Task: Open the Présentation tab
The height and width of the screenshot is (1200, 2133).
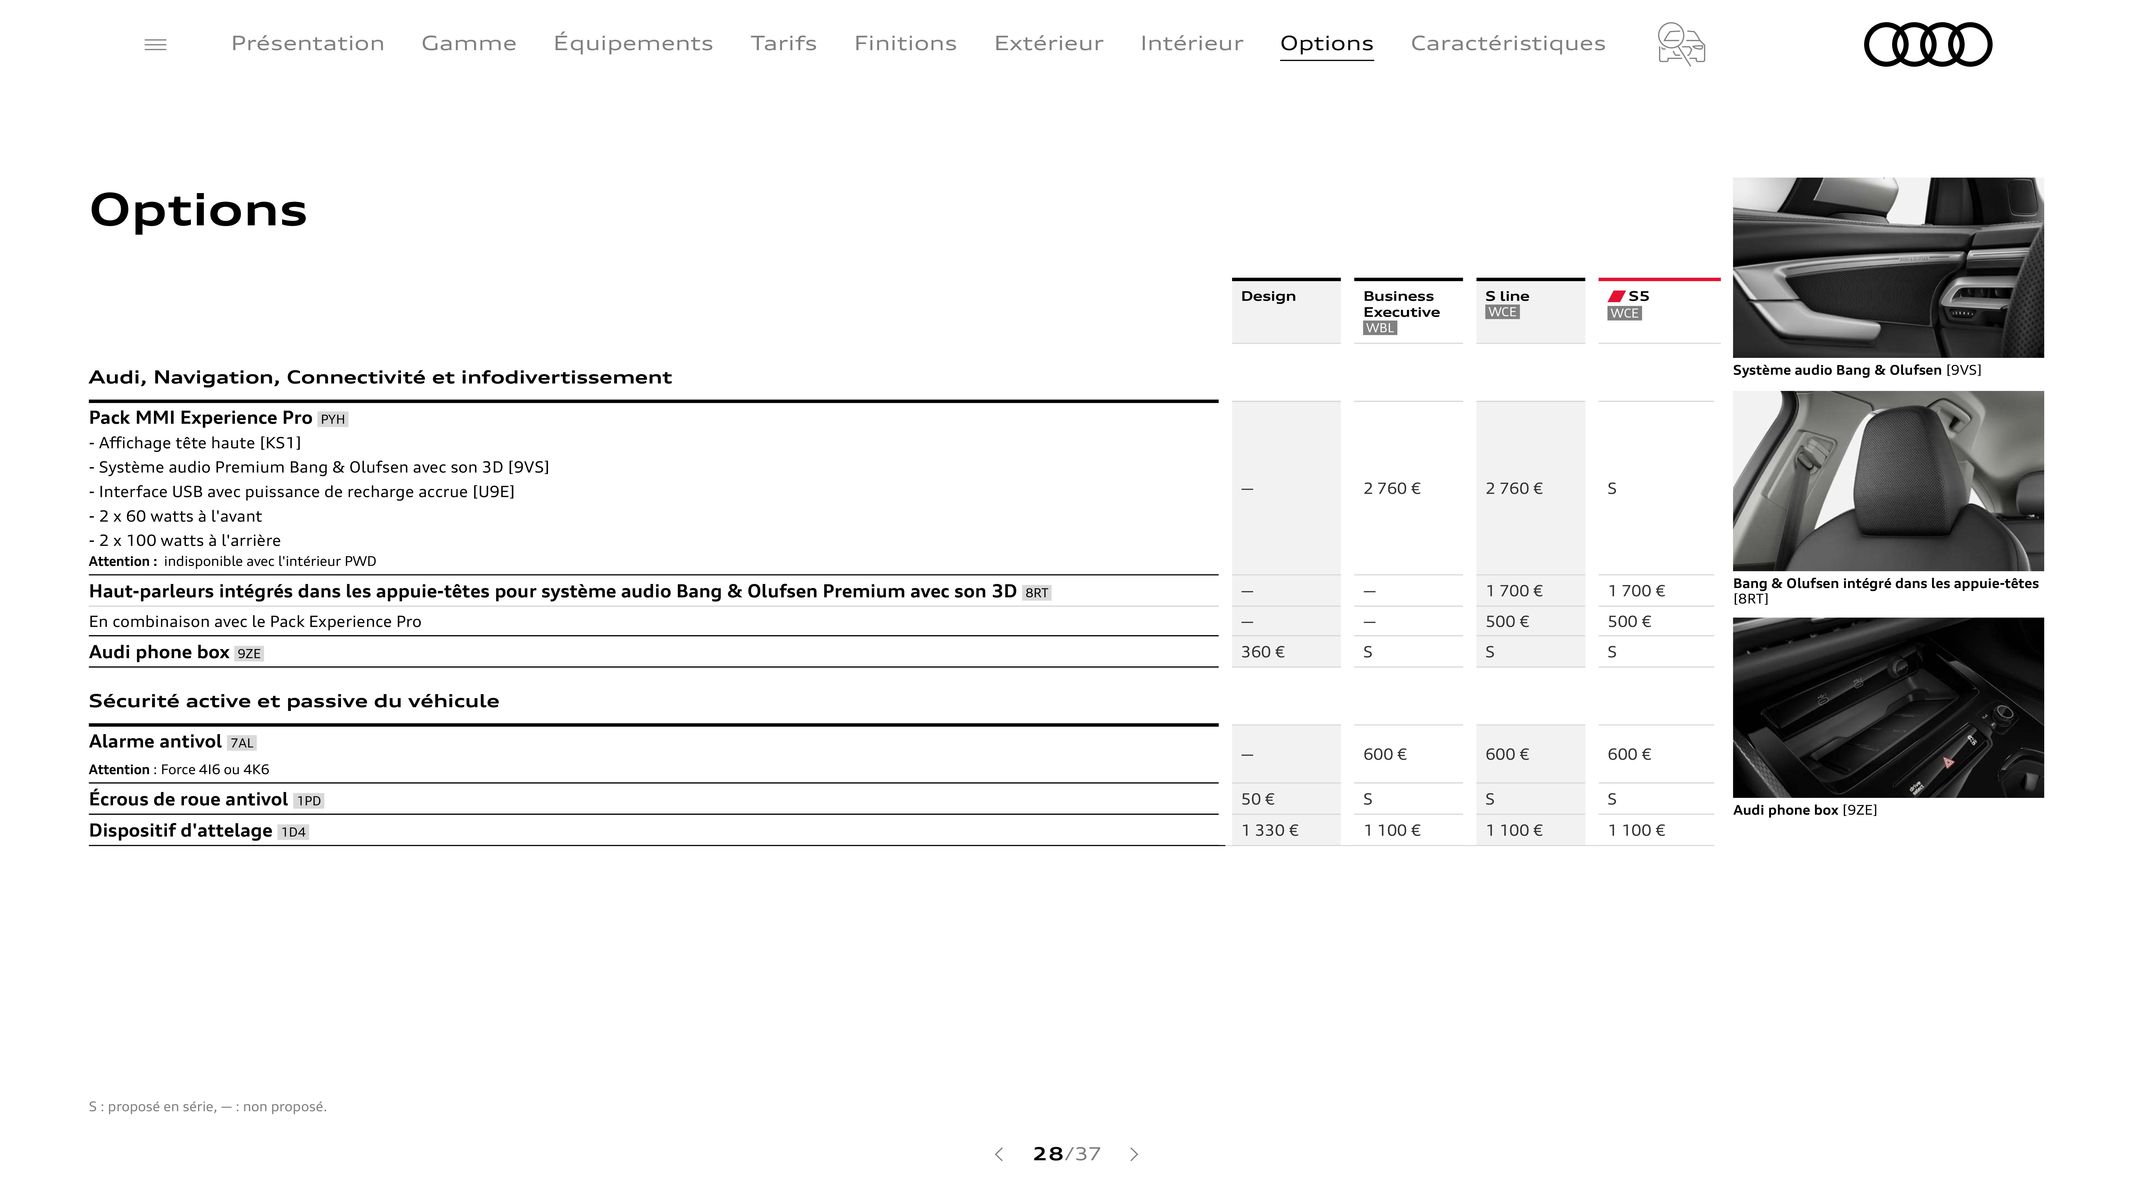Action: 308,43
